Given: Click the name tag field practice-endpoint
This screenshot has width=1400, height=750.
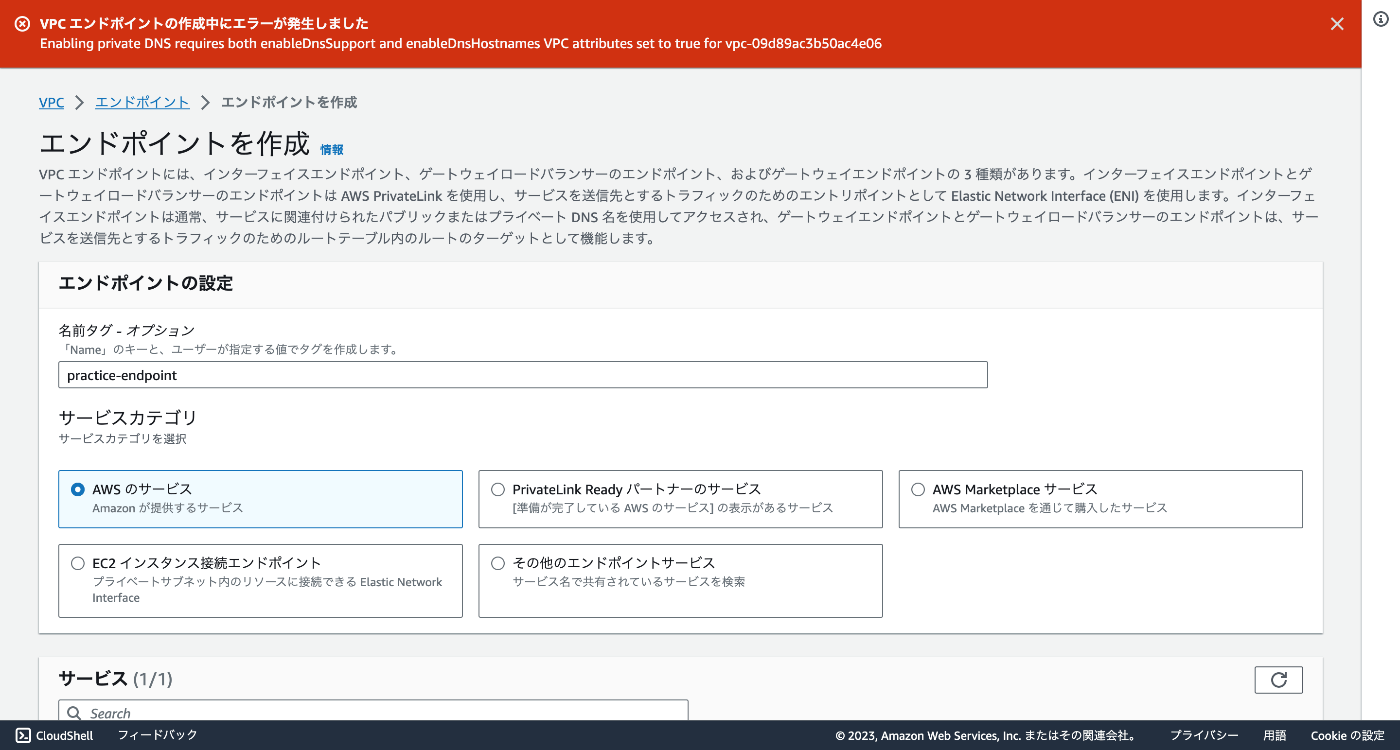Looking at the screenshot, I should tap(523, 375).
